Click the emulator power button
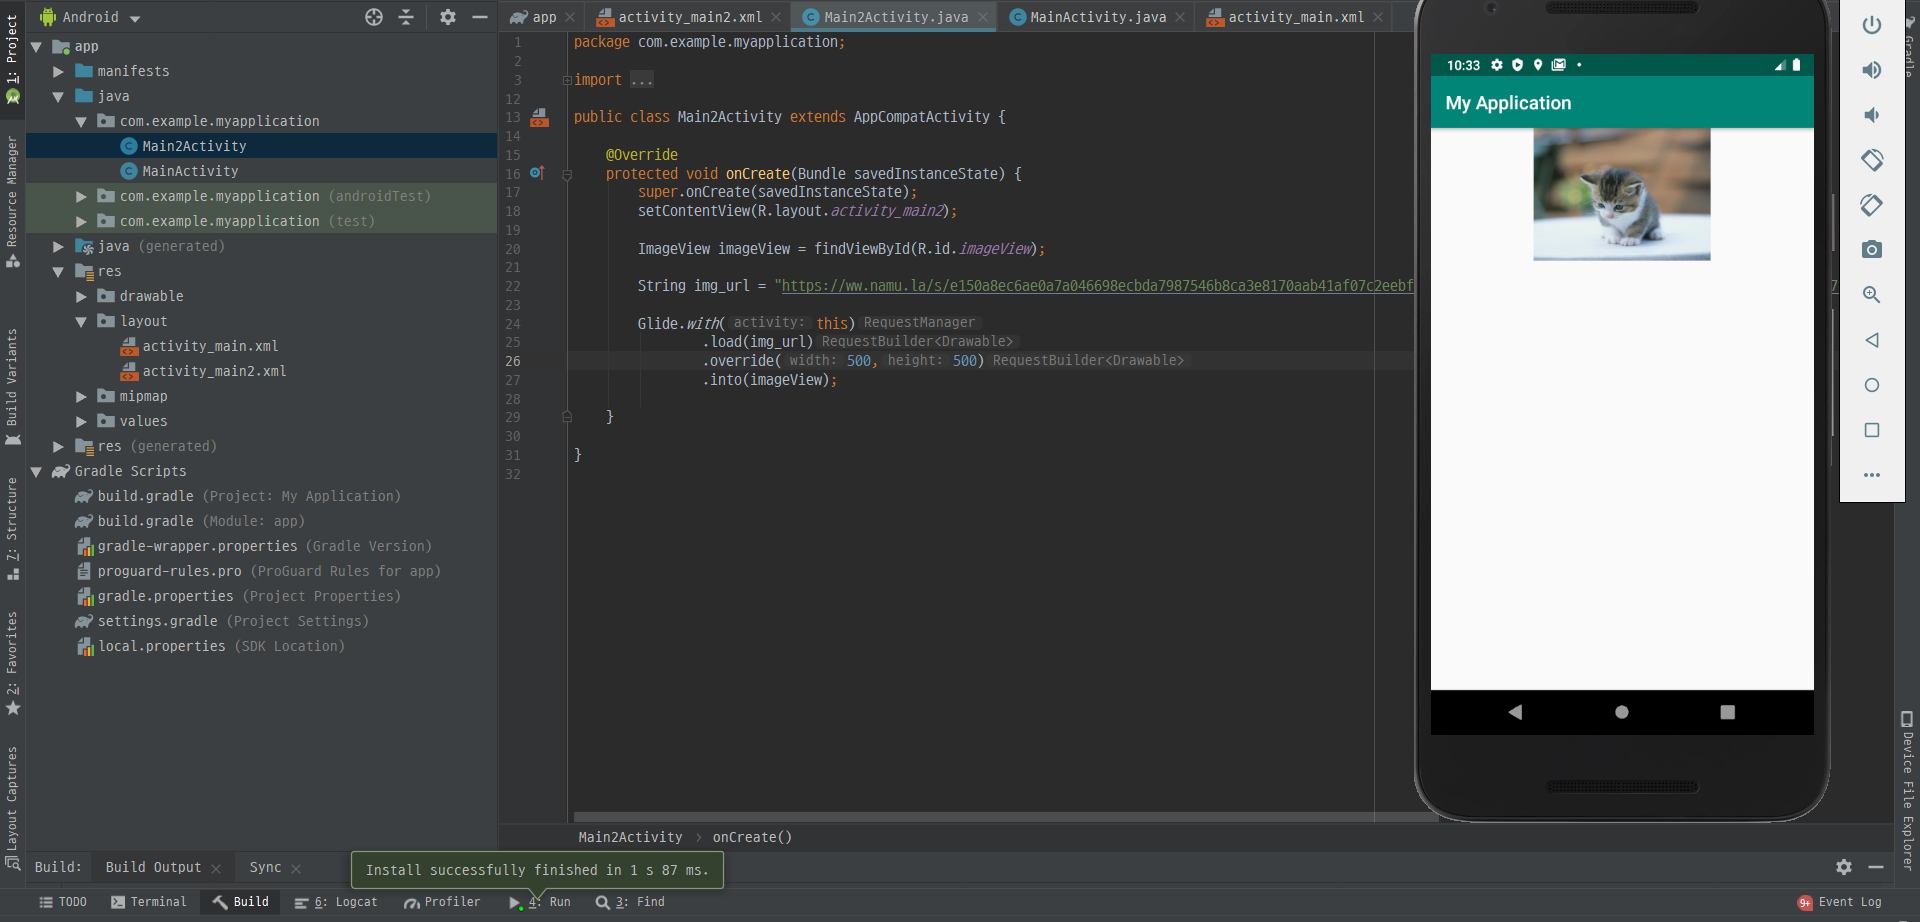This screenshot has width=1920, height=922. (x=1872, y=25)
